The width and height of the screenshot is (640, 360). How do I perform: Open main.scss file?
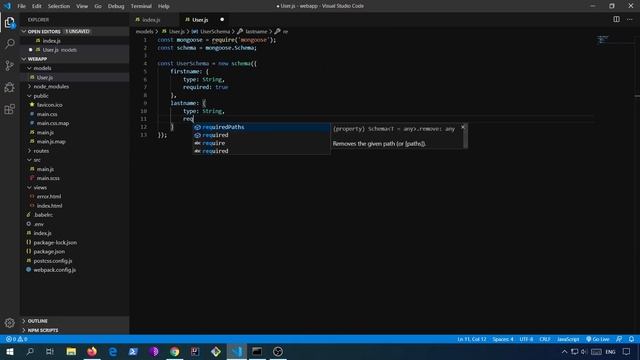[48, 178]
